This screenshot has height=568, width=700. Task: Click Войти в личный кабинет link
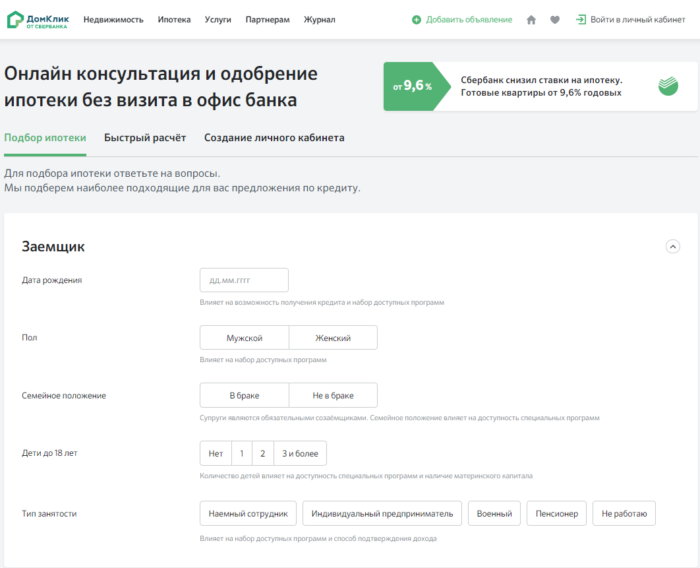click(x=638, y=20)
